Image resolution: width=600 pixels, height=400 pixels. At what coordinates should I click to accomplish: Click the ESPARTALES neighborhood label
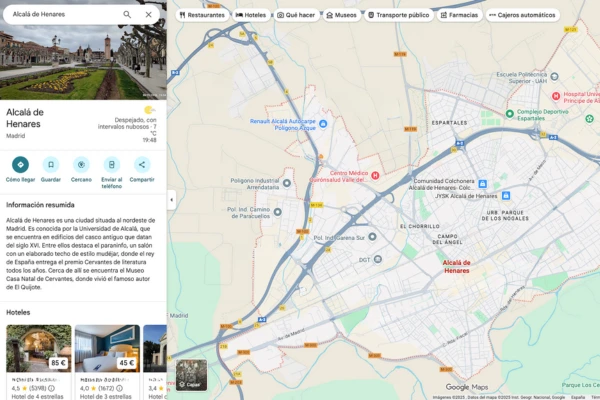(x=449, y=123)
